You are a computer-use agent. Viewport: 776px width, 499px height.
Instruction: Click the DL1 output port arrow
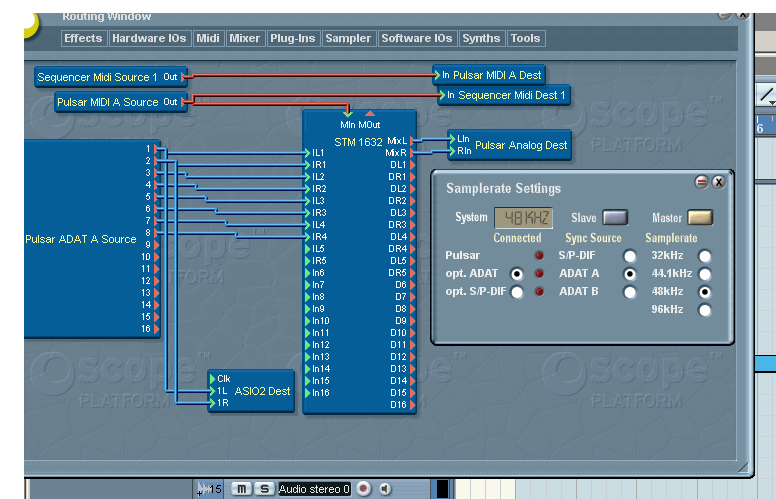coord(412,165)
